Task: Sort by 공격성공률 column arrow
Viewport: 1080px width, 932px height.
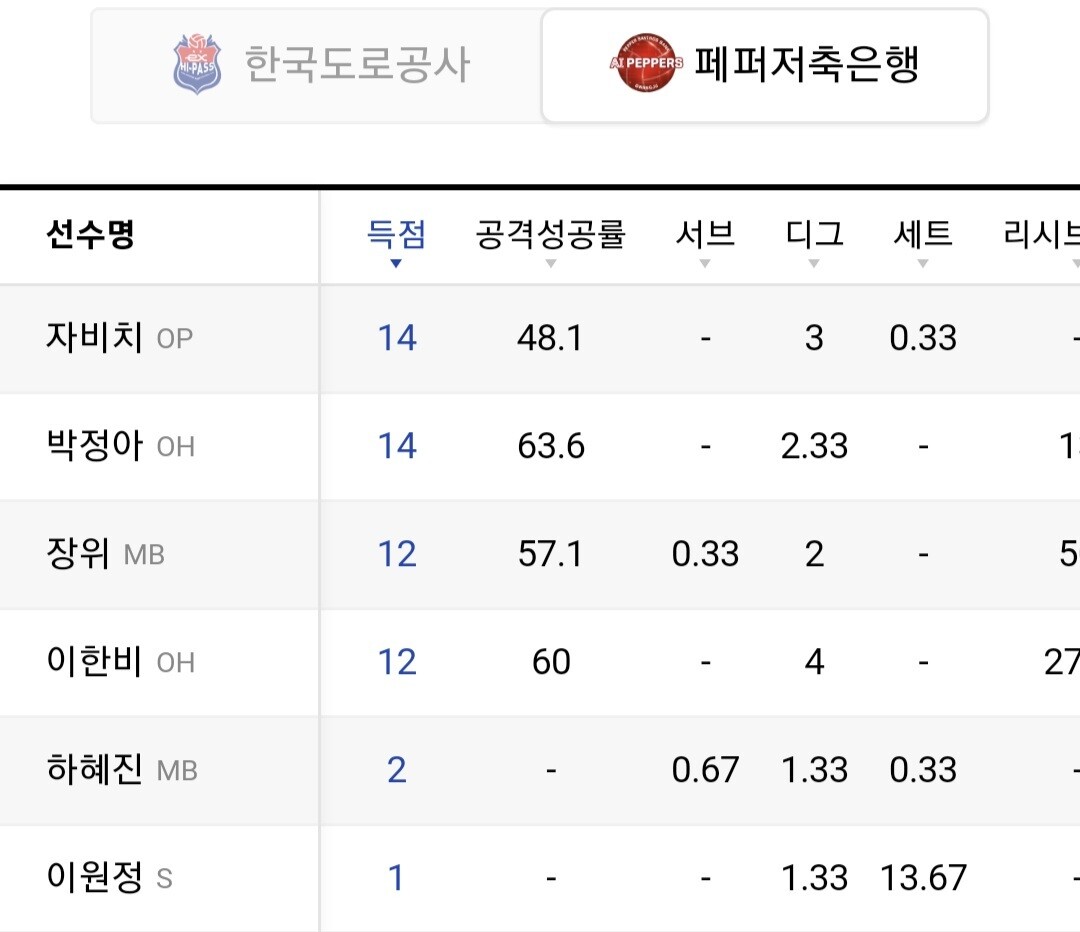Action: click(550, 263)
